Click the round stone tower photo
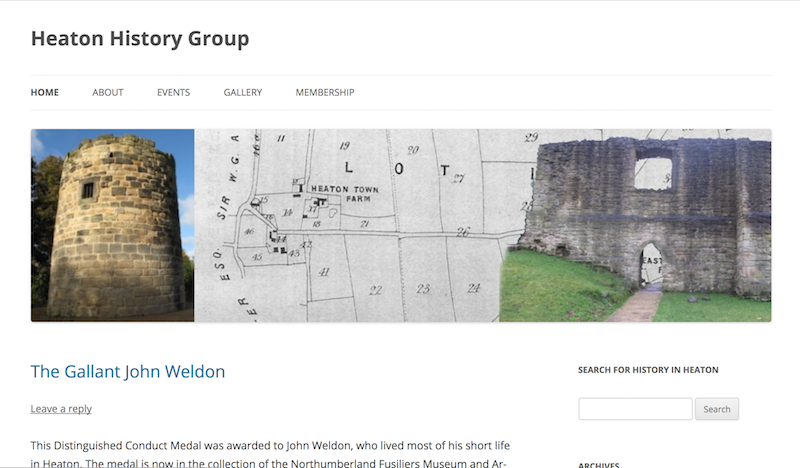Image resolution: width=800 pixels, height=468 pixels. click(x=112, y=225)
